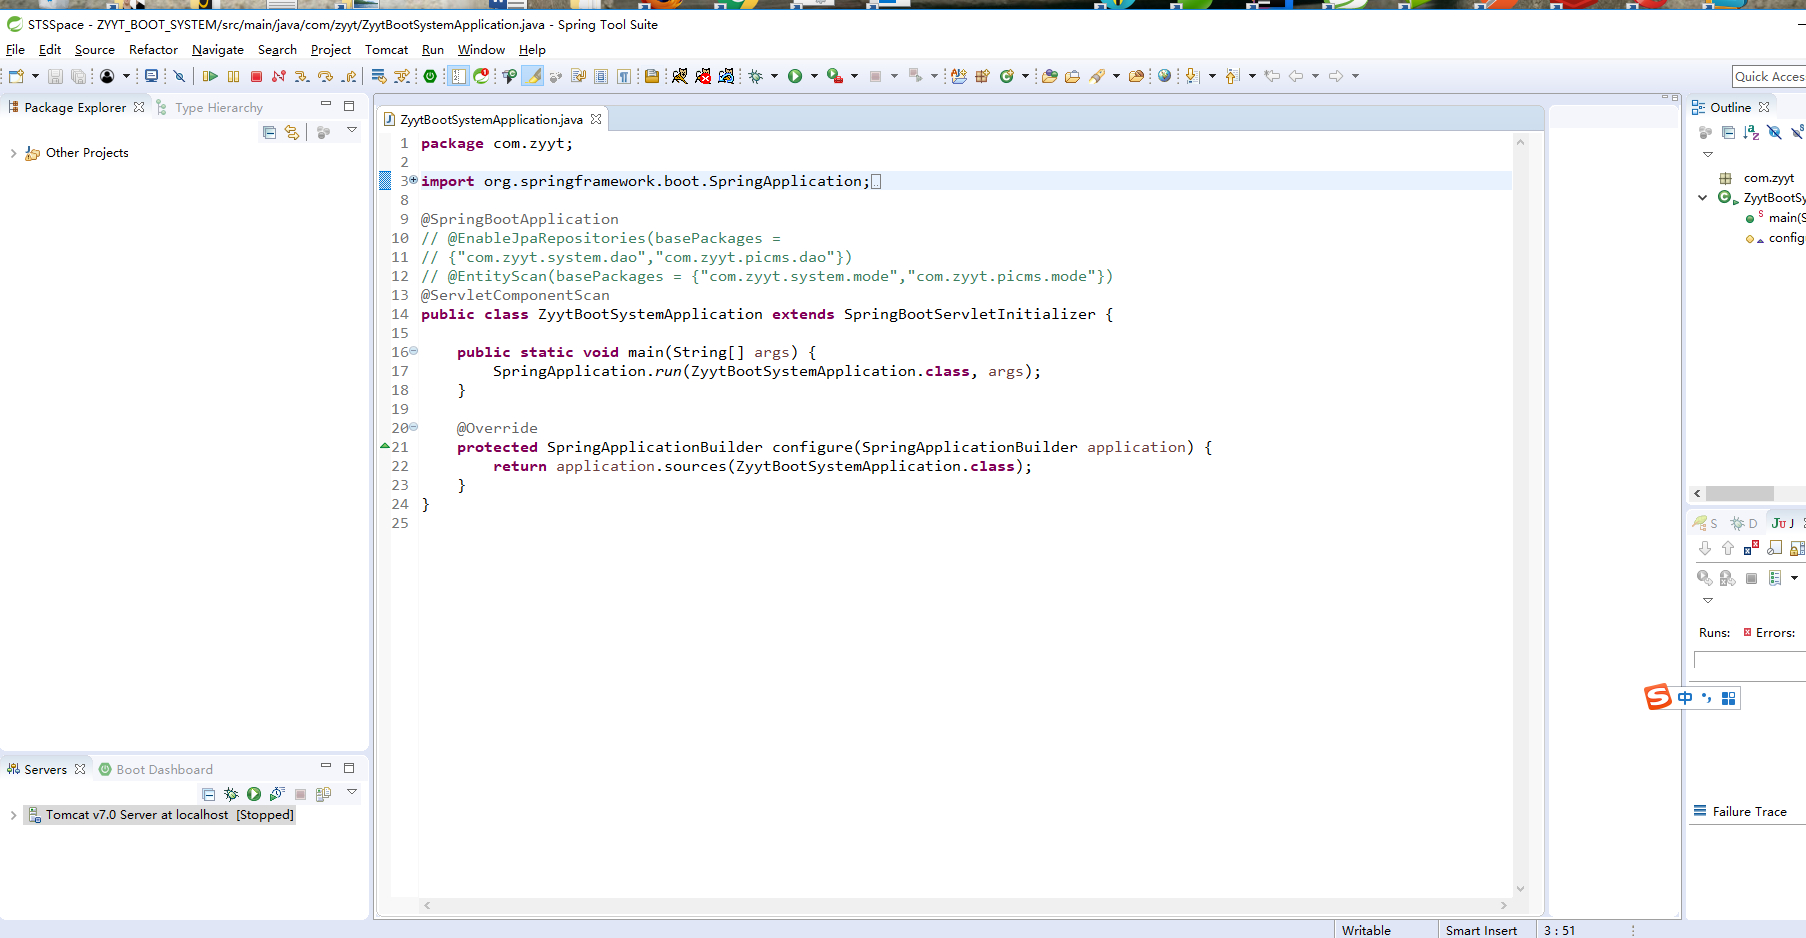Click the Stop Tomcat cat icon
1806x938 pixels.
[704, 76]
